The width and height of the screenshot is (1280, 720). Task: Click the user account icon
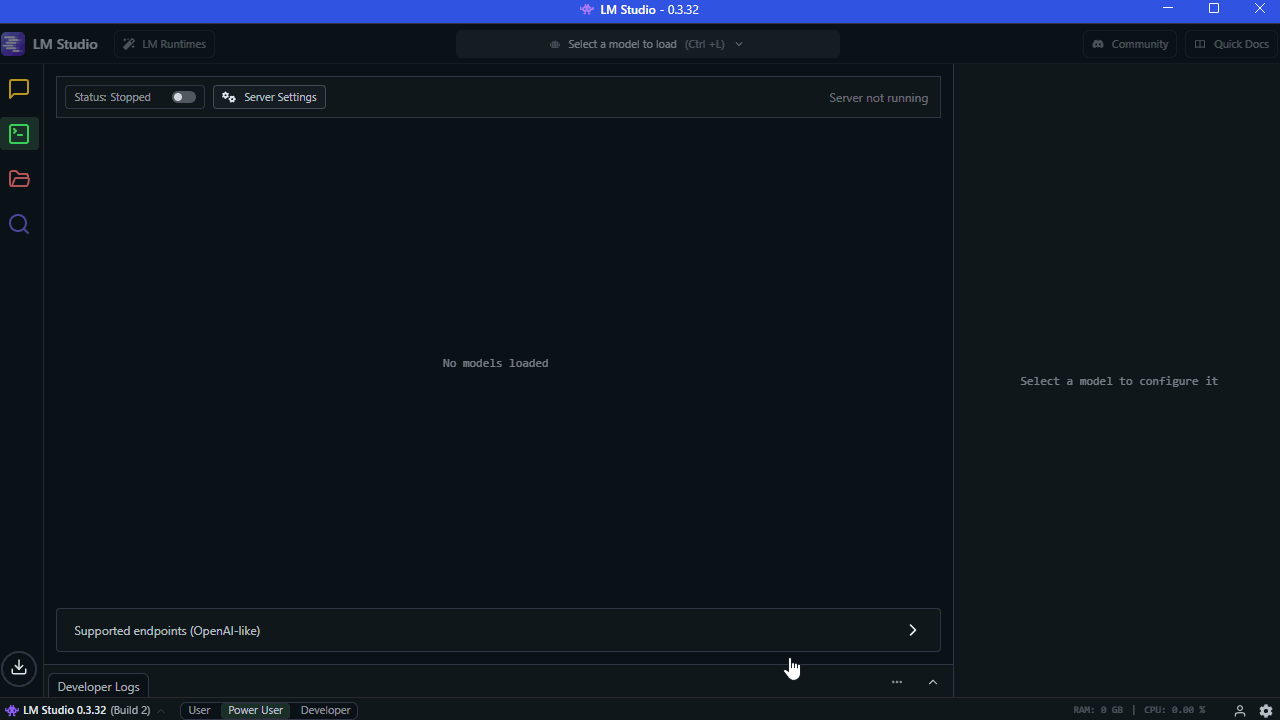click(x=1240, y=710)
